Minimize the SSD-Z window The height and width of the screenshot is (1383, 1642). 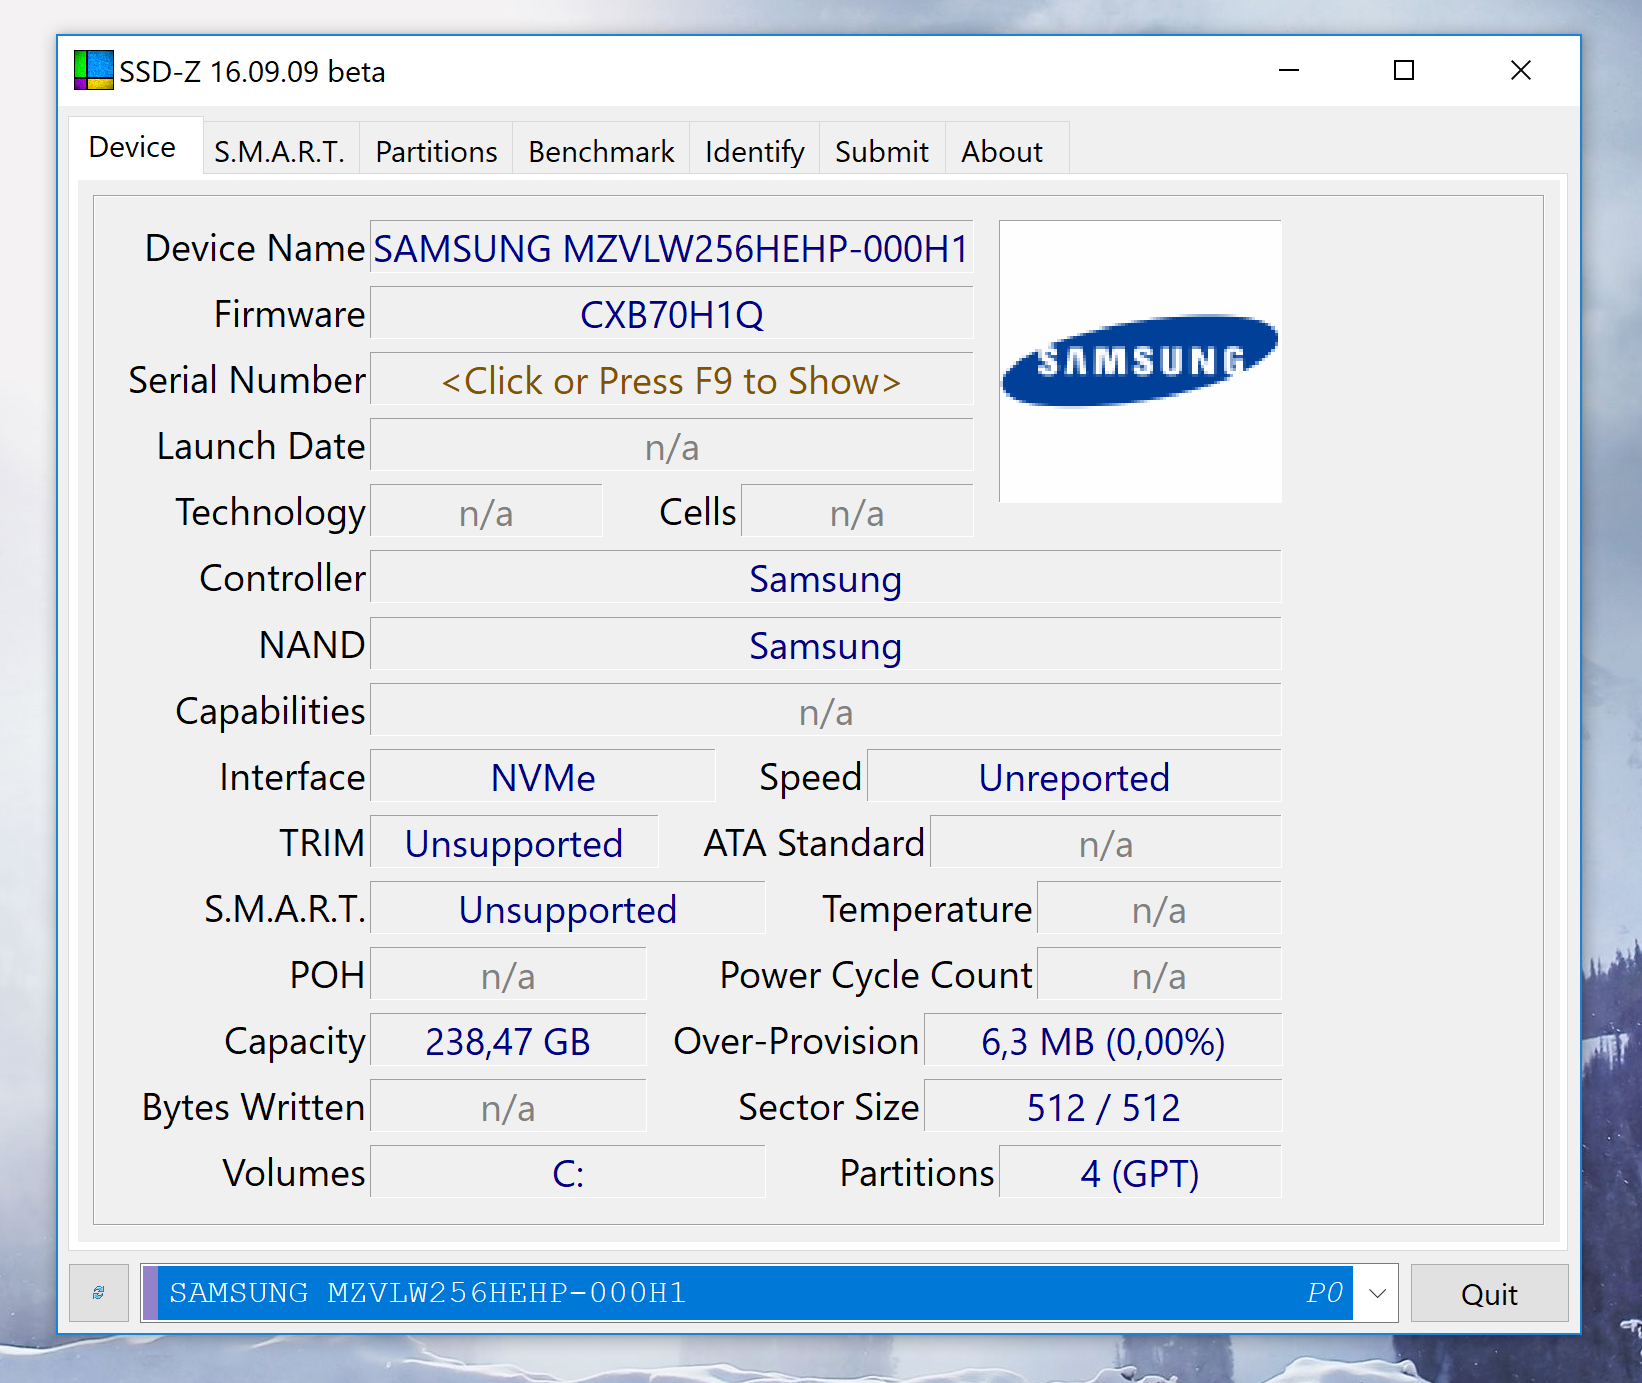1289,70
